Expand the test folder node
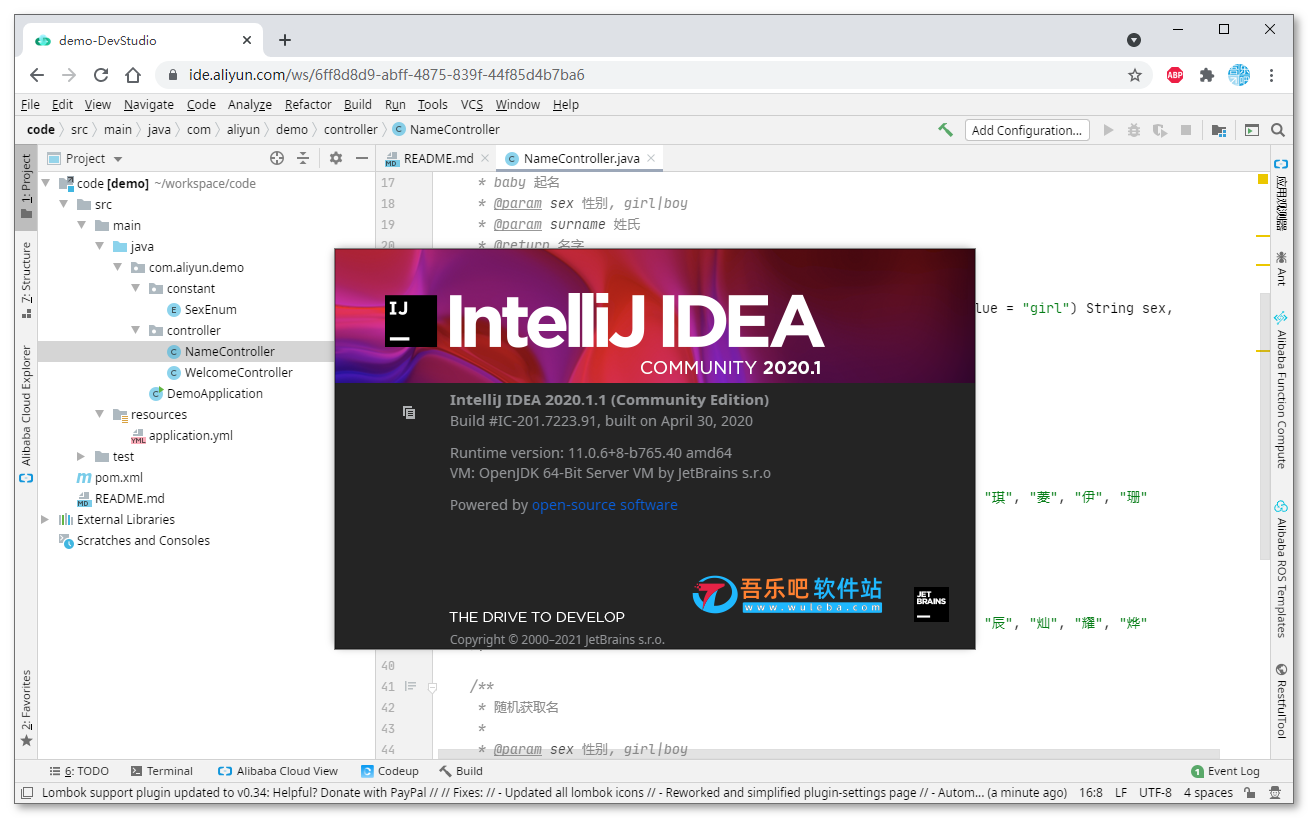 coord(82,456)
